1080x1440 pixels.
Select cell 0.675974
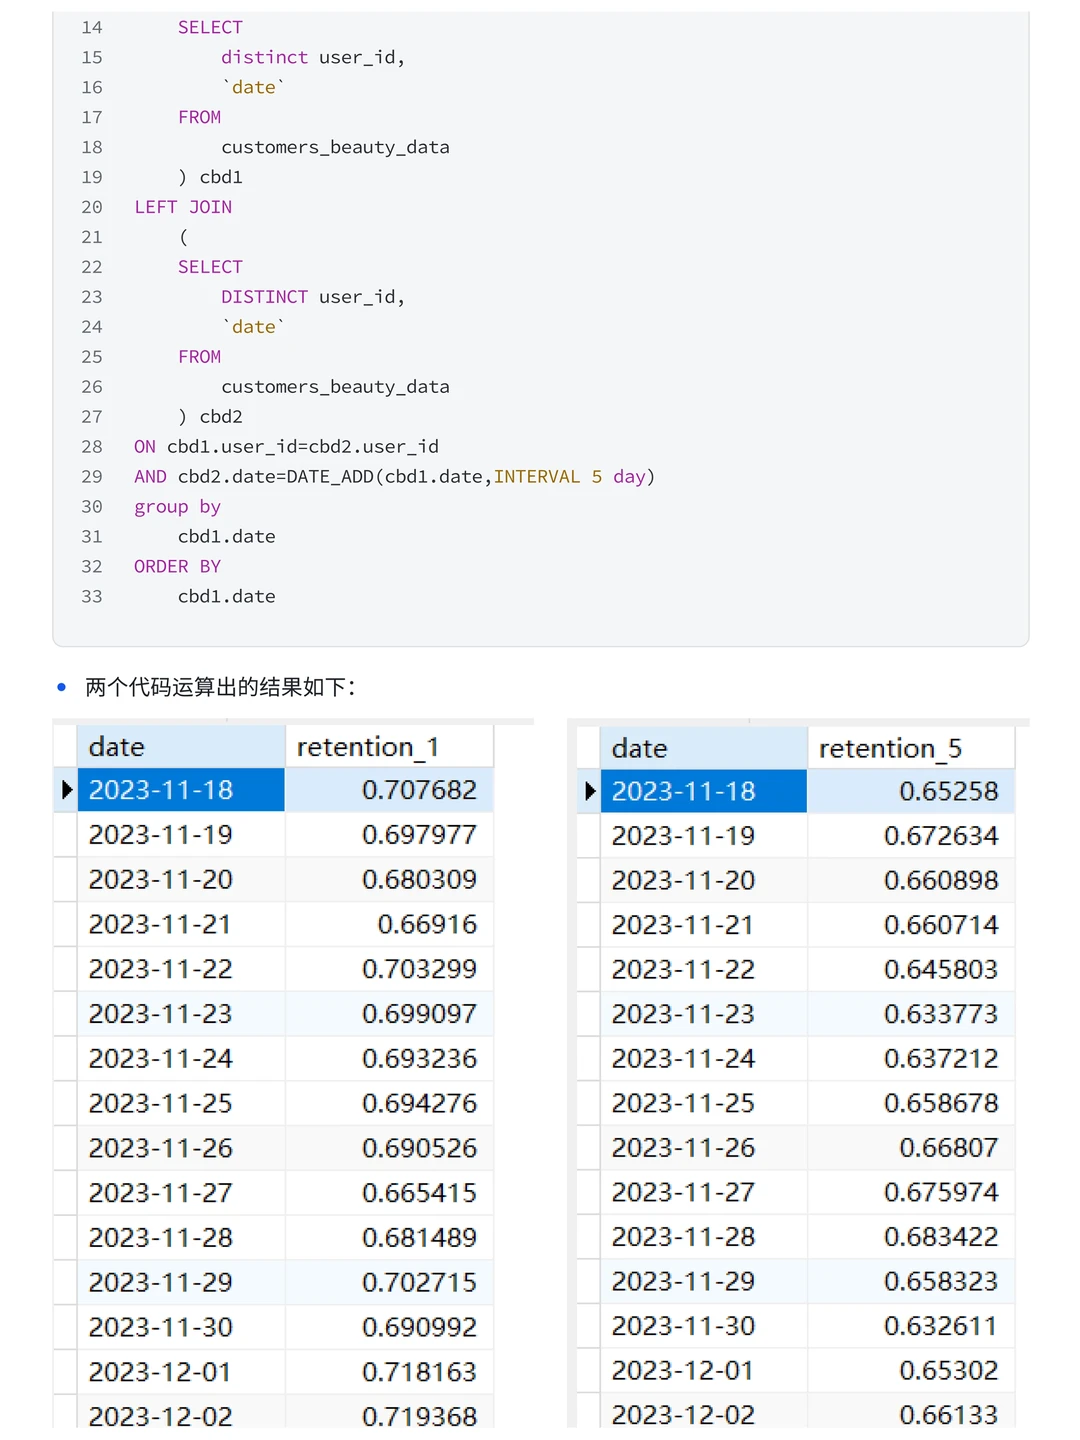pyautogui.click(x=911, y=1192)
